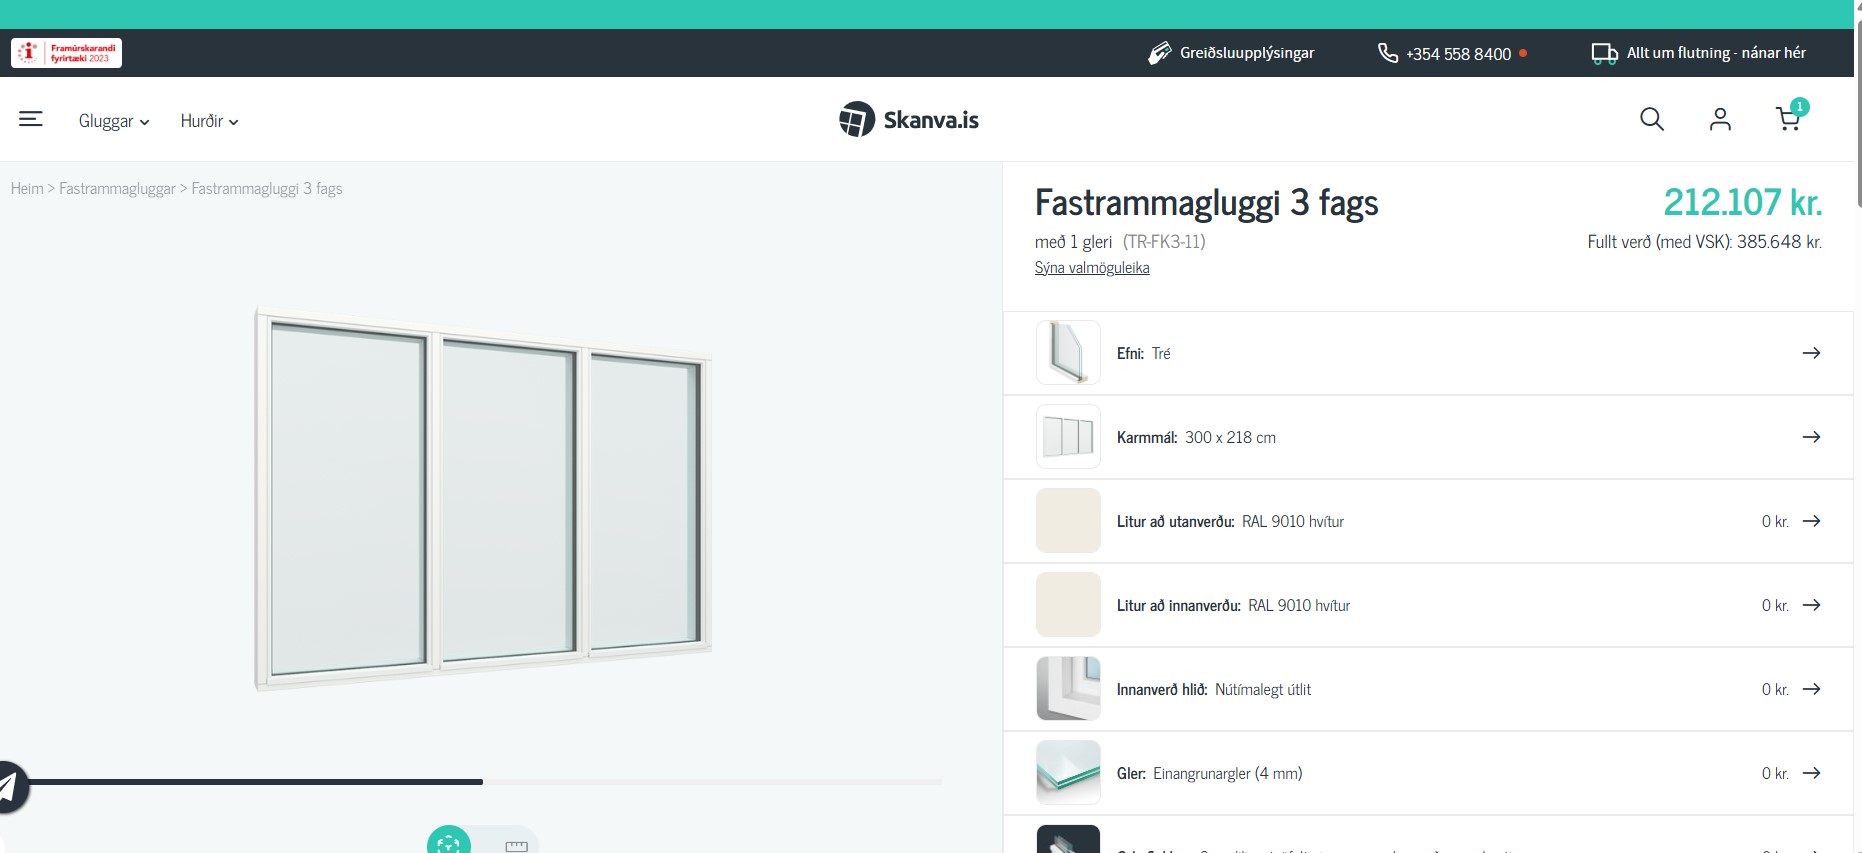
Task: Open the hamburger main menu
Action: [x=31, y=119]
